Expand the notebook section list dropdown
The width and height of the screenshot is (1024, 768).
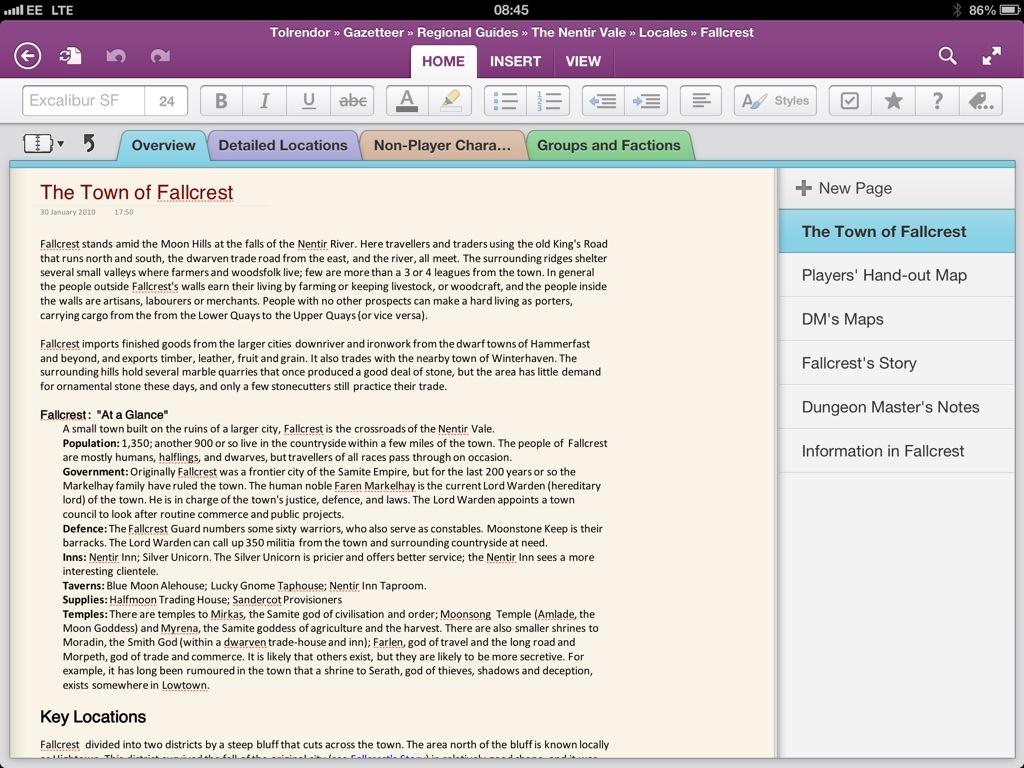tap(43, 144)
